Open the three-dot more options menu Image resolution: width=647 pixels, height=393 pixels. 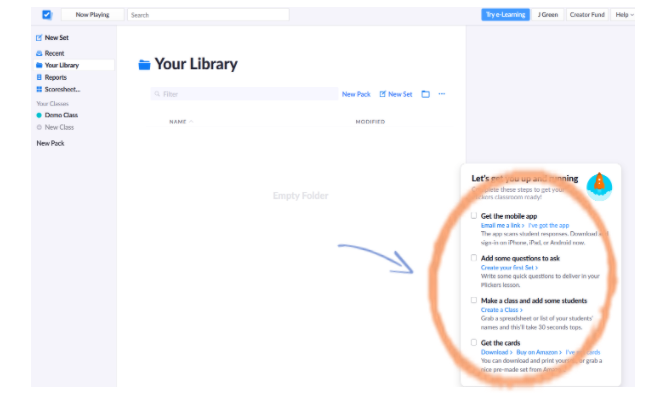442,94
